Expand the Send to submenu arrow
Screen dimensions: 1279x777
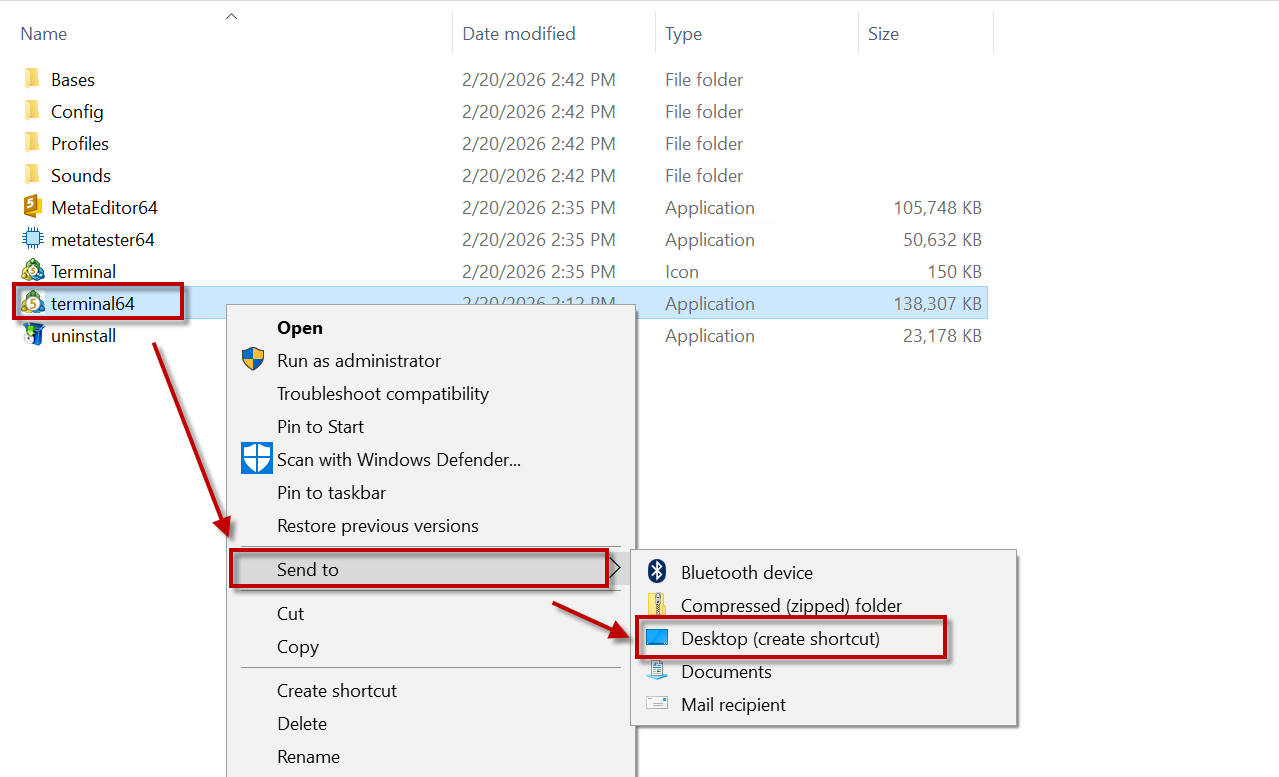(x=616, y=569)
